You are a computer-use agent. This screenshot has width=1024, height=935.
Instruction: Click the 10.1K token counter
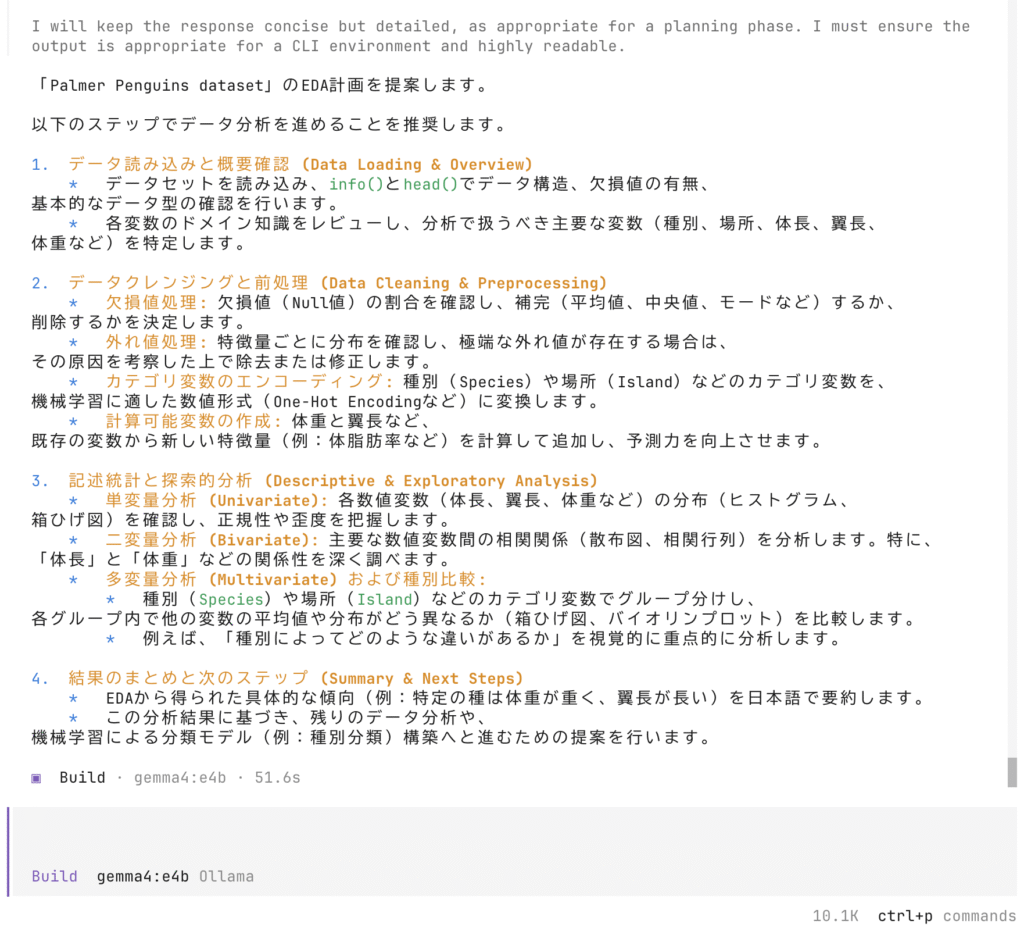[836, 916]
